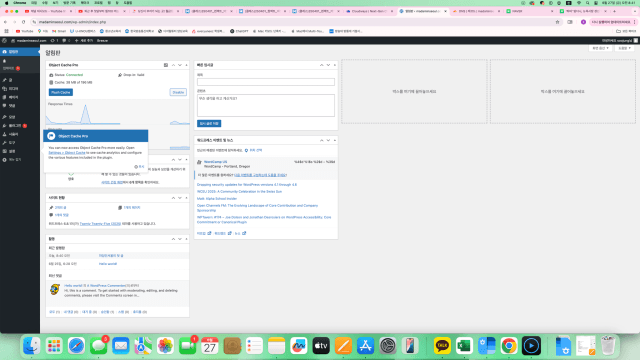Screen dimensions: 640x360
Task: Open the site name link in the admin bar
Action: (29, 40)
